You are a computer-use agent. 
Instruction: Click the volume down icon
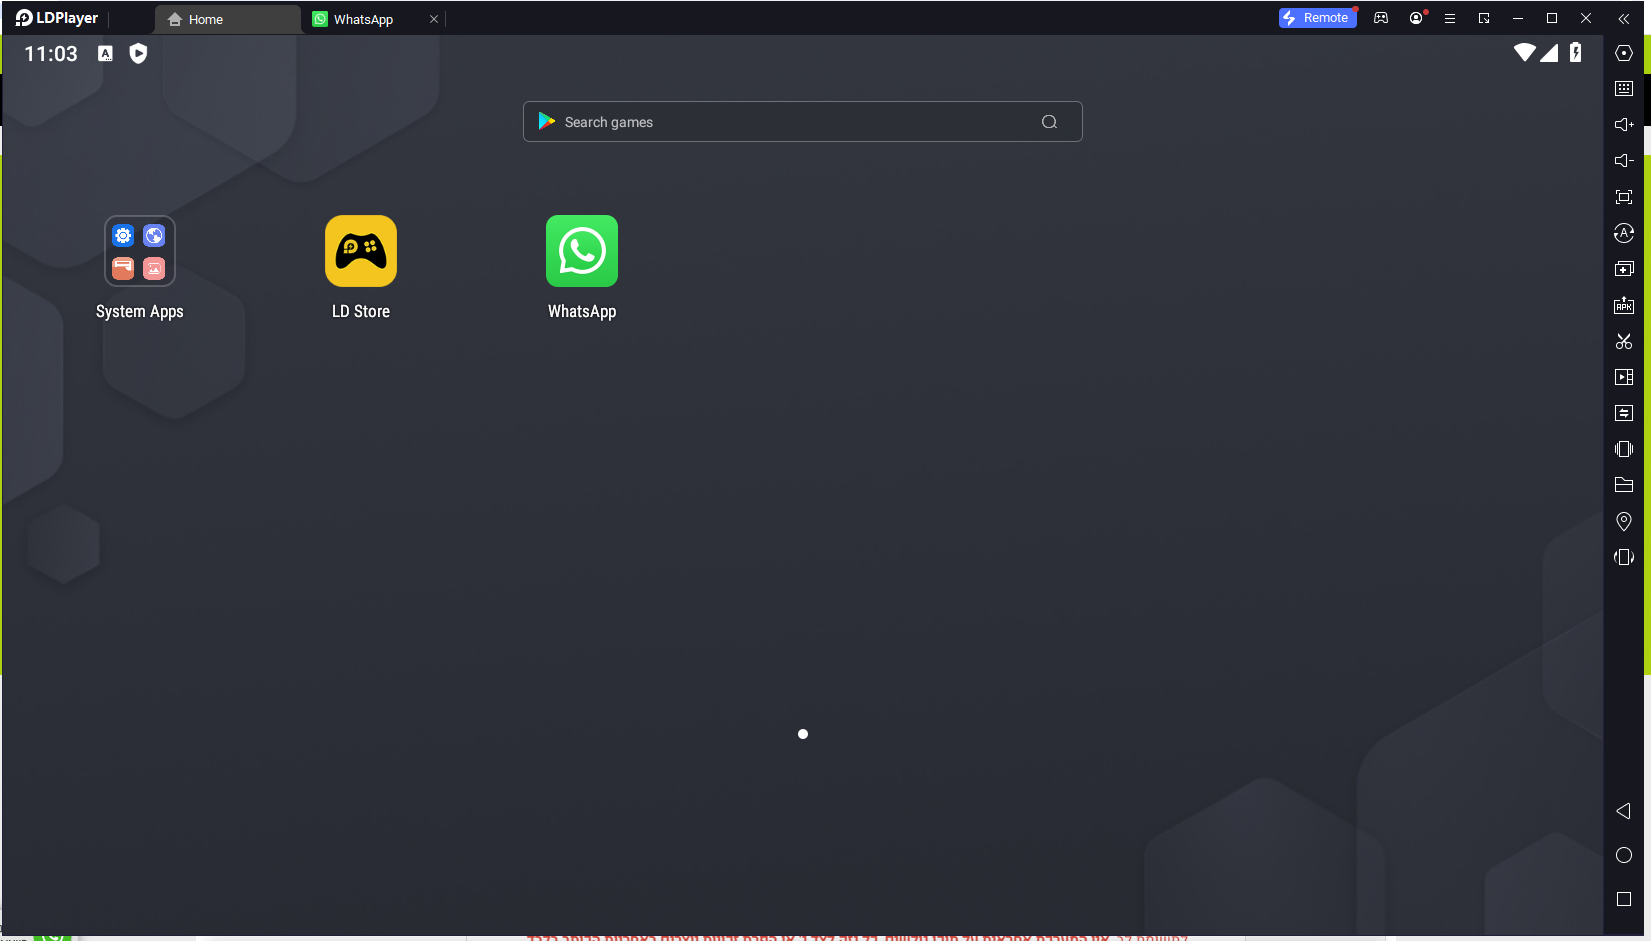click(x=1624, y=161)
